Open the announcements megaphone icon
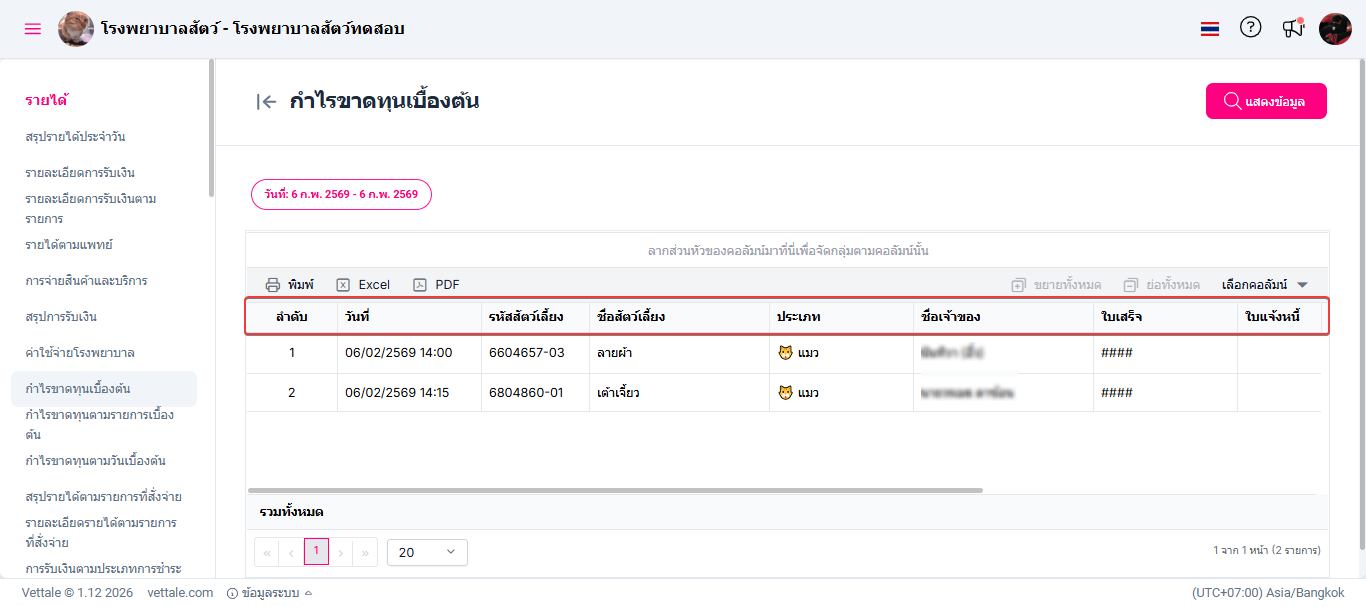This screenshot has width=1366, height=607. point(1293,29)
